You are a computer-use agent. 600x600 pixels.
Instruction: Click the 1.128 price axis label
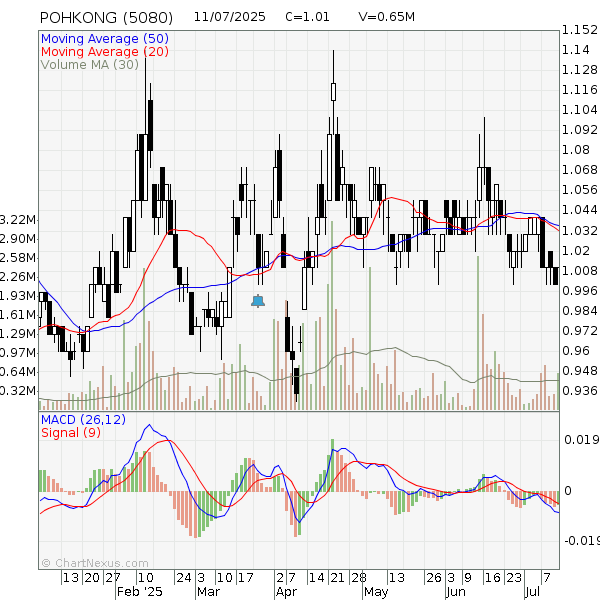tap(579, 70)
